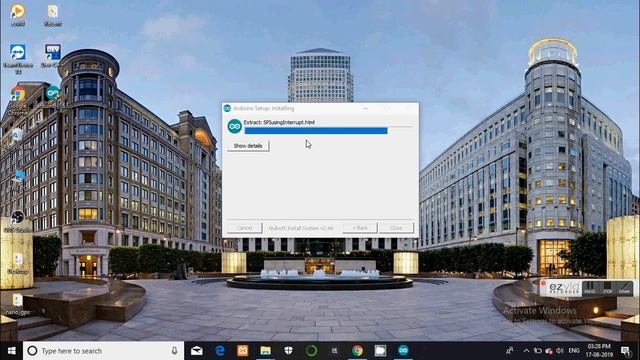This screenshot has width=640, height=360.
Task: Select the Dev-C++ desktop shortcut
Action: (x=52, y=56)
